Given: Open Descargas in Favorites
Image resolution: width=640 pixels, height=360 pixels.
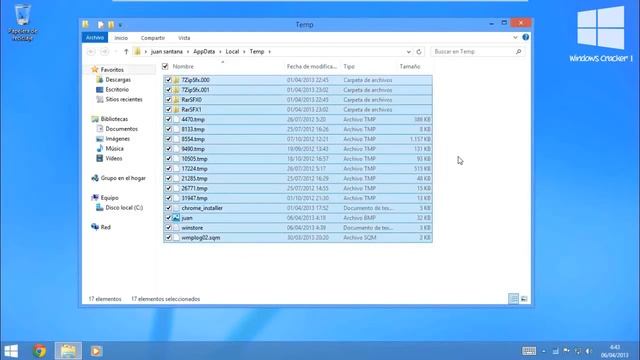Looking at the screenshot, I should coord(118,80).
